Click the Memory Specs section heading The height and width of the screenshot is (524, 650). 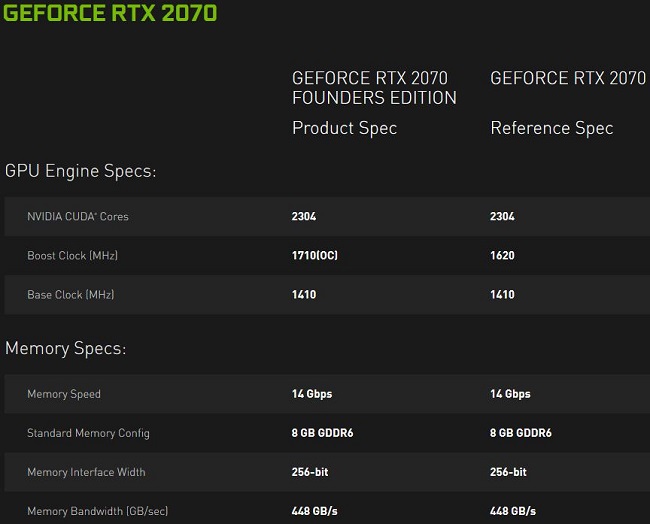pos(65,349)
